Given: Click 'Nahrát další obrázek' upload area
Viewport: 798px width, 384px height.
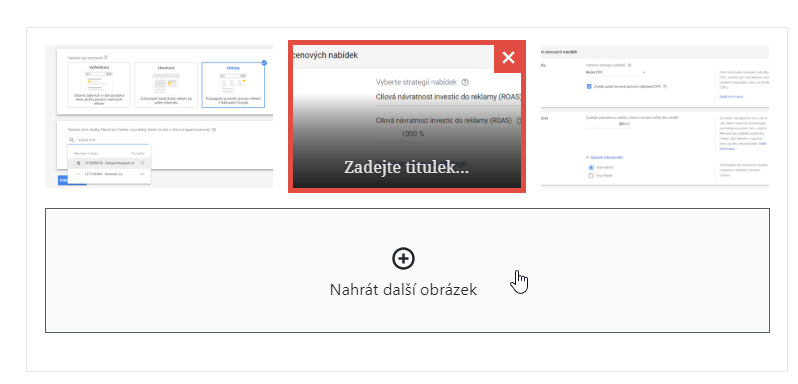Looking at the screenshot, I should (x=407, y=271).
